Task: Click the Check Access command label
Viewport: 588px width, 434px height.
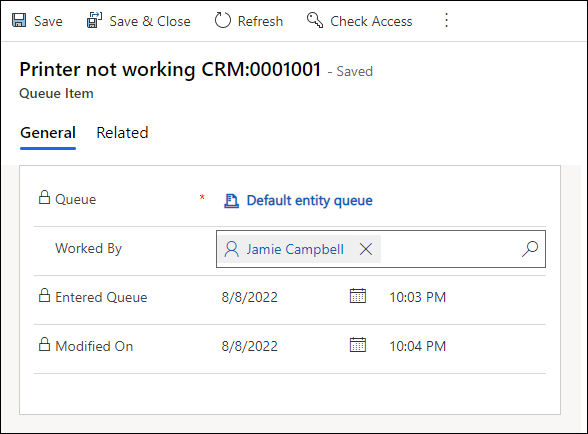Action: (371, 21)
